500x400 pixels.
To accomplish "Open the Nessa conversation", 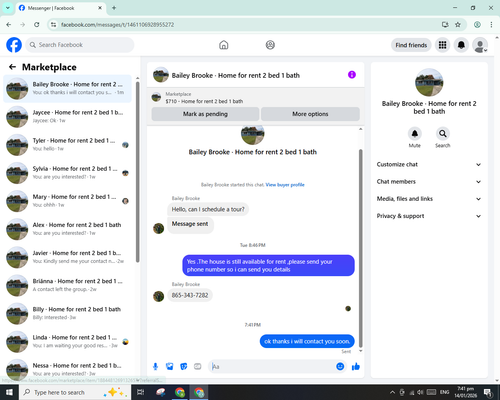I will [x=68, y=369].
